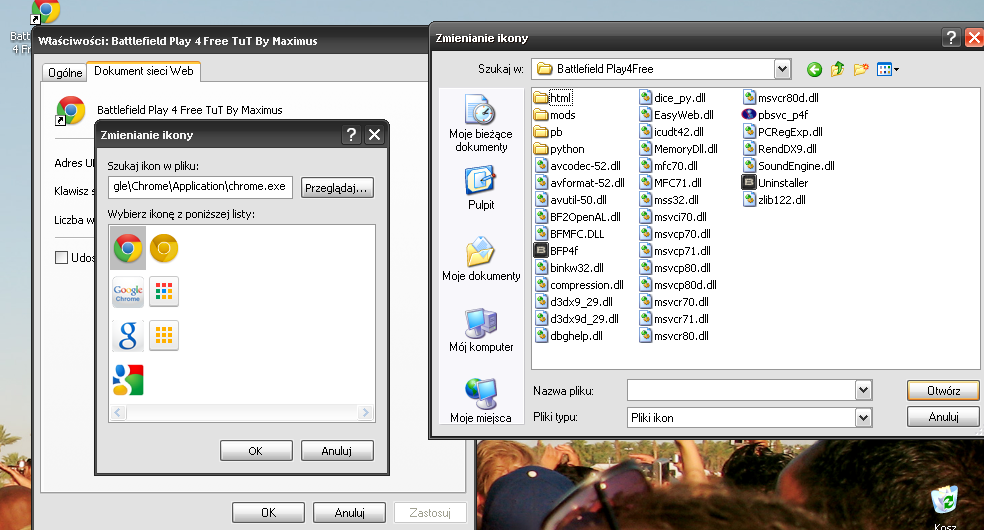
Task: Open the views menu dropdown icon
Action: click(888, 70)
